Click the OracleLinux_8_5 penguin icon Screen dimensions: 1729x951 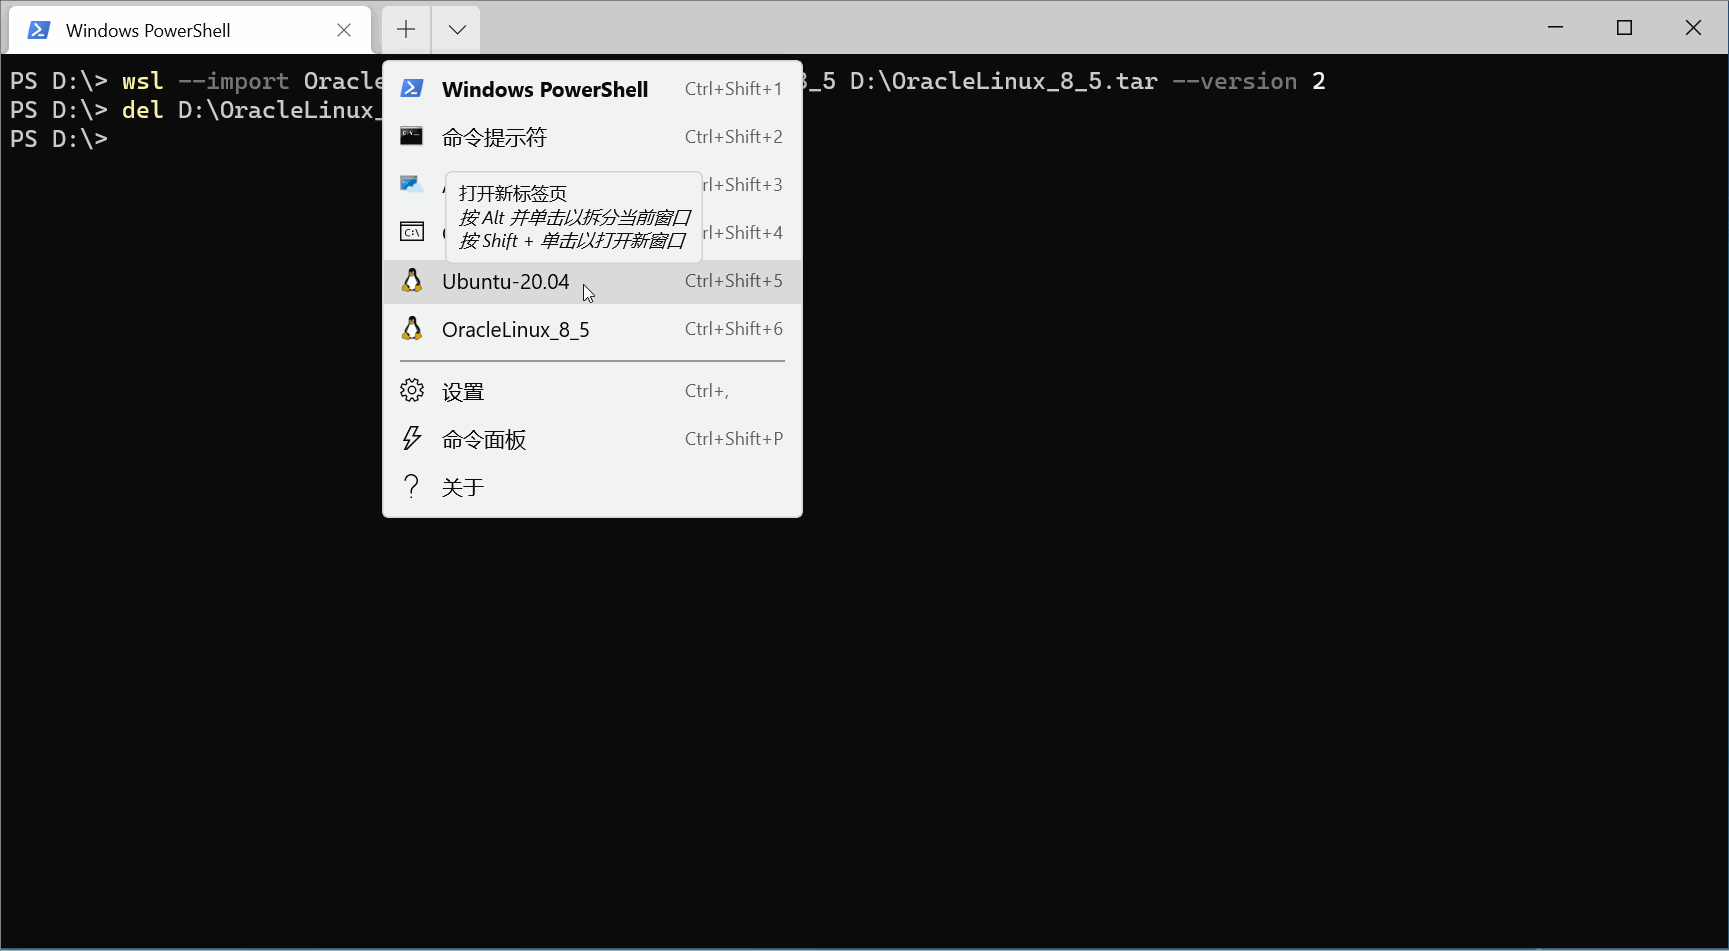[412, 329]
